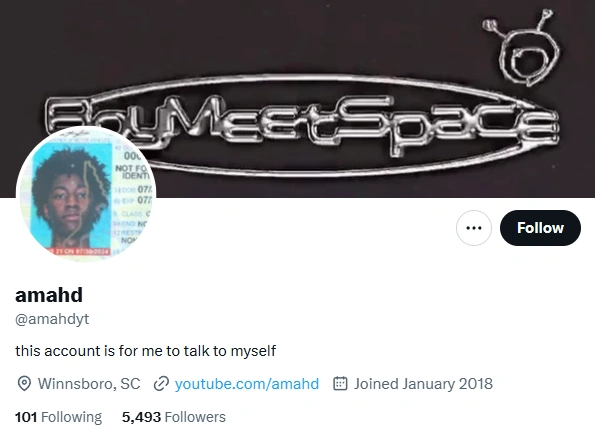Follow the amahd account

pyautogui.click(x=540, y=228)
